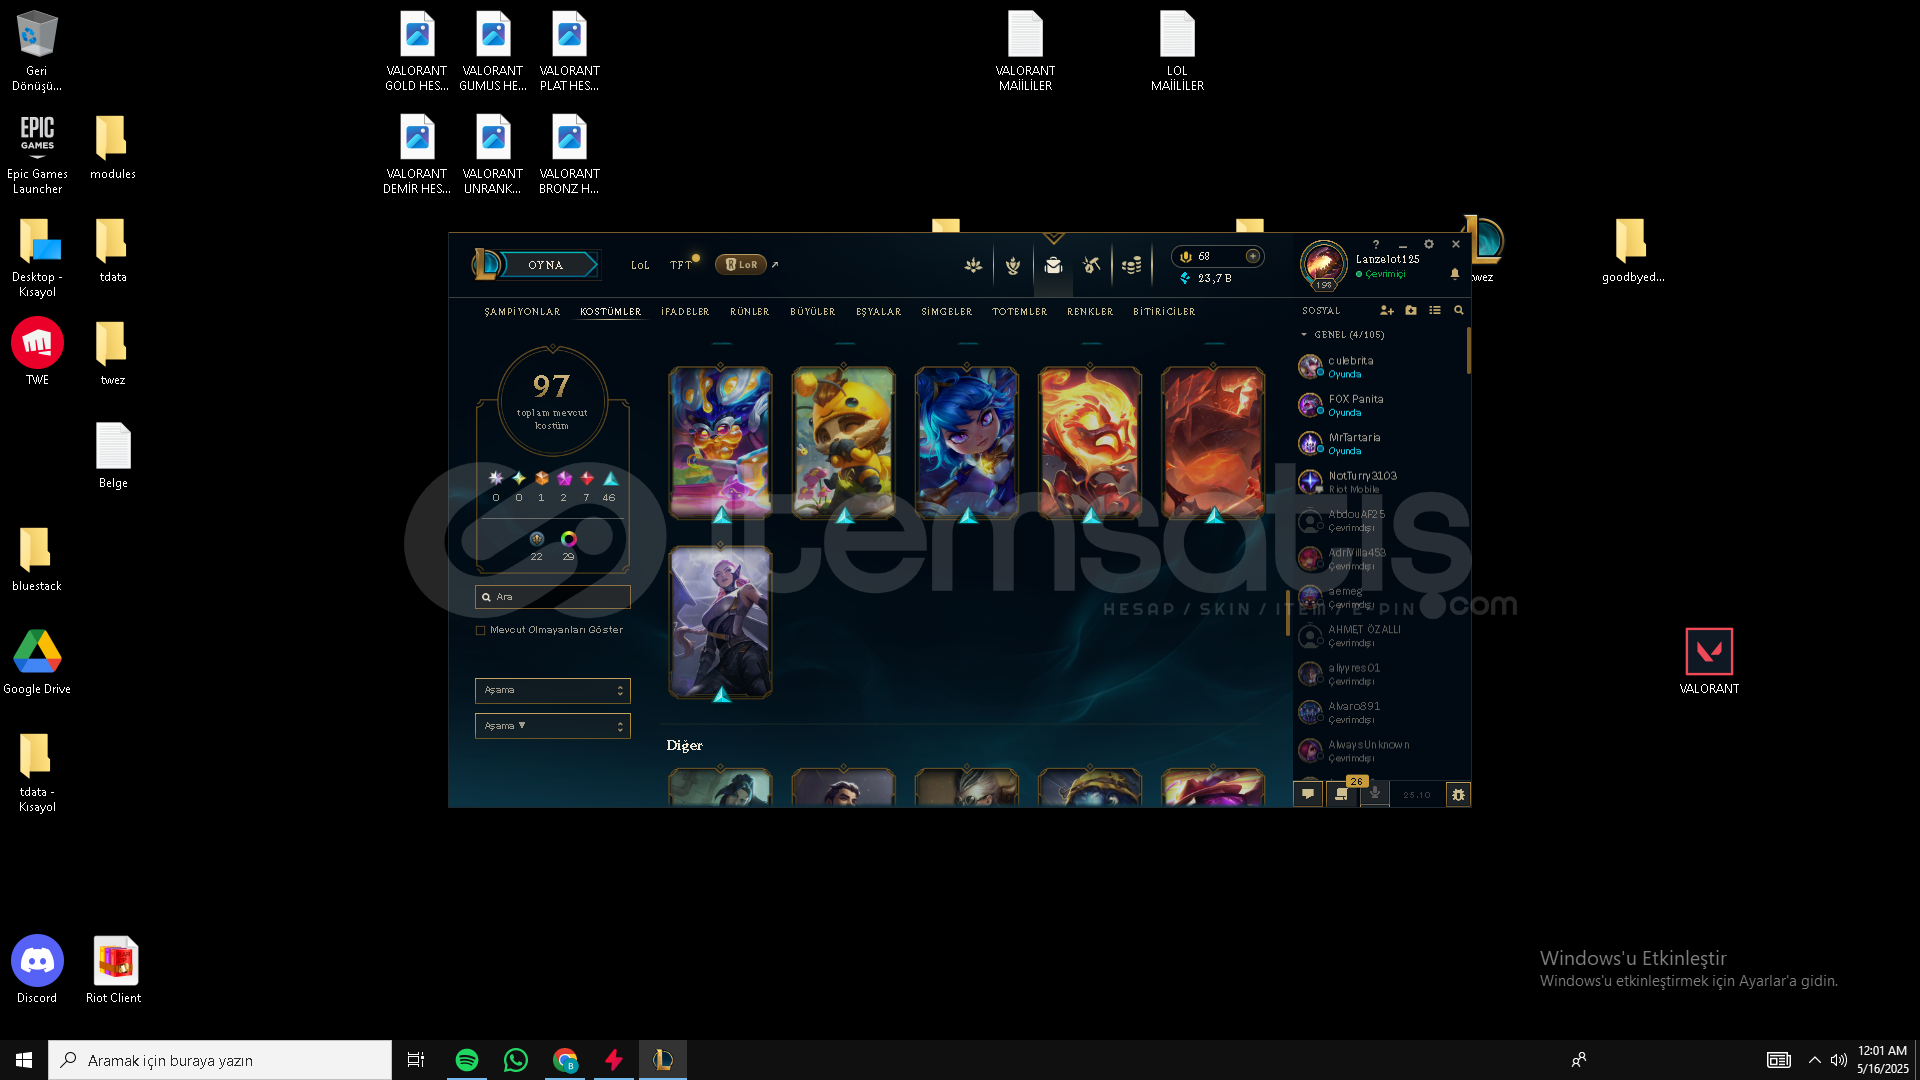Select the bee-costume Teemo skin card
1920x1080 pixels.
(843, 442)
